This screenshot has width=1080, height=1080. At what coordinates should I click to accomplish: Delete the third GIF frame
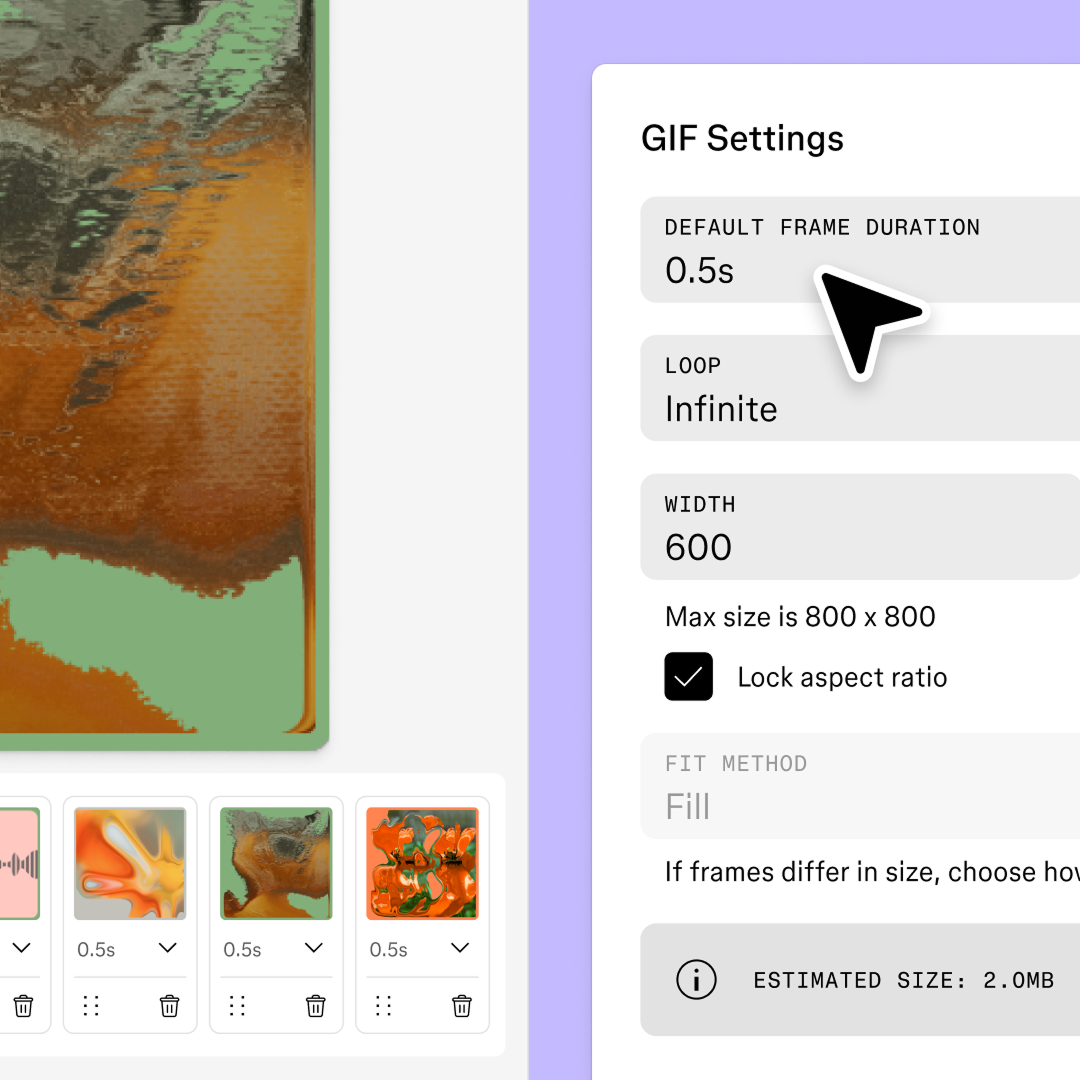[x=315, y=1006]
